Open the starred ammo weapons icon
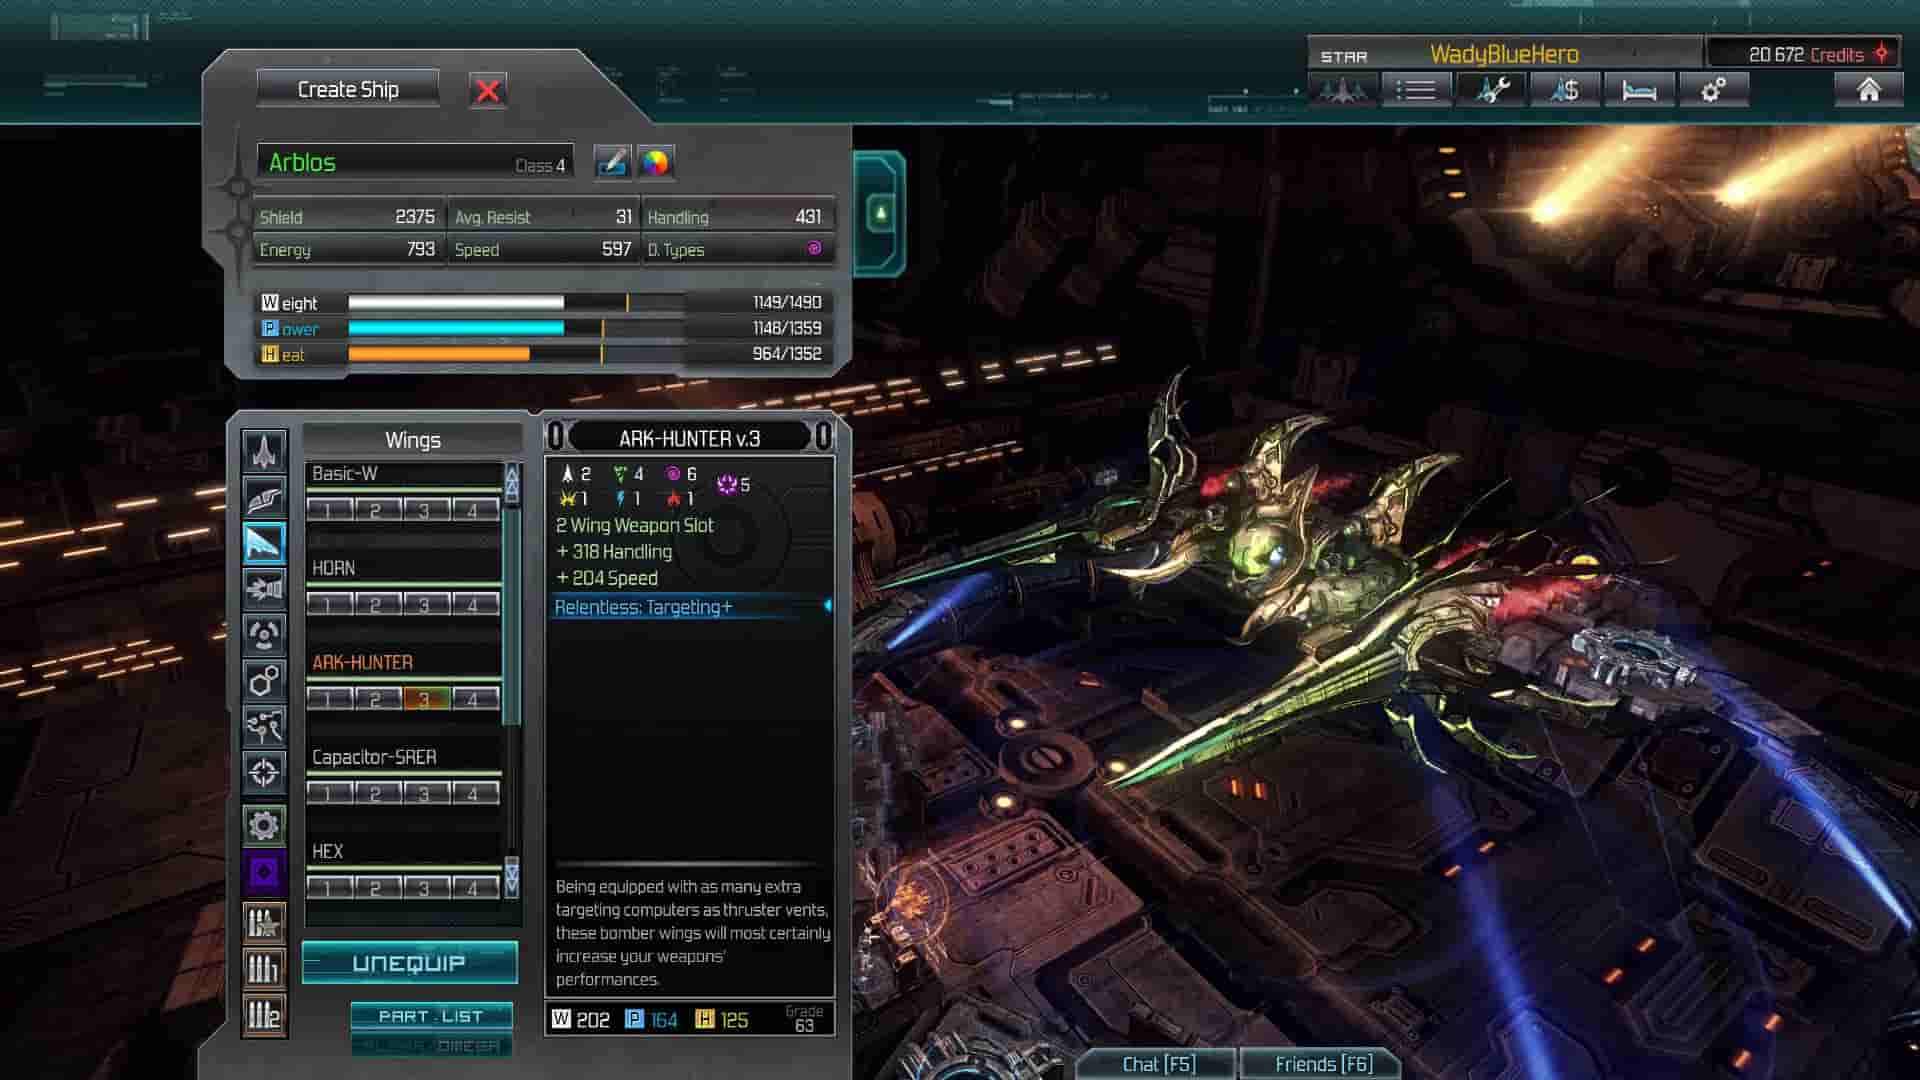Image resolution: width=1920 pixels, height=1080 pixels. point(264,924)
